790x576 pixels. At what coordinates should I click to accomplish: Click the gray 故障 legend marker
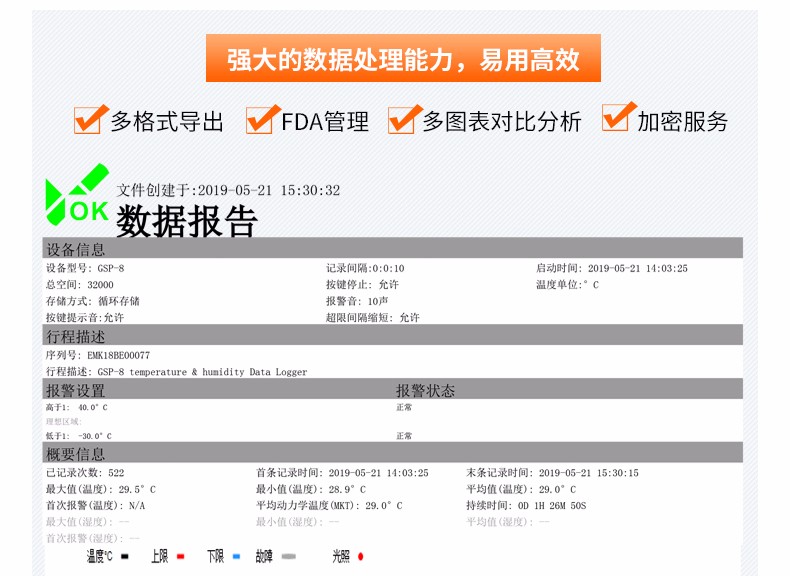click(292, 556)
